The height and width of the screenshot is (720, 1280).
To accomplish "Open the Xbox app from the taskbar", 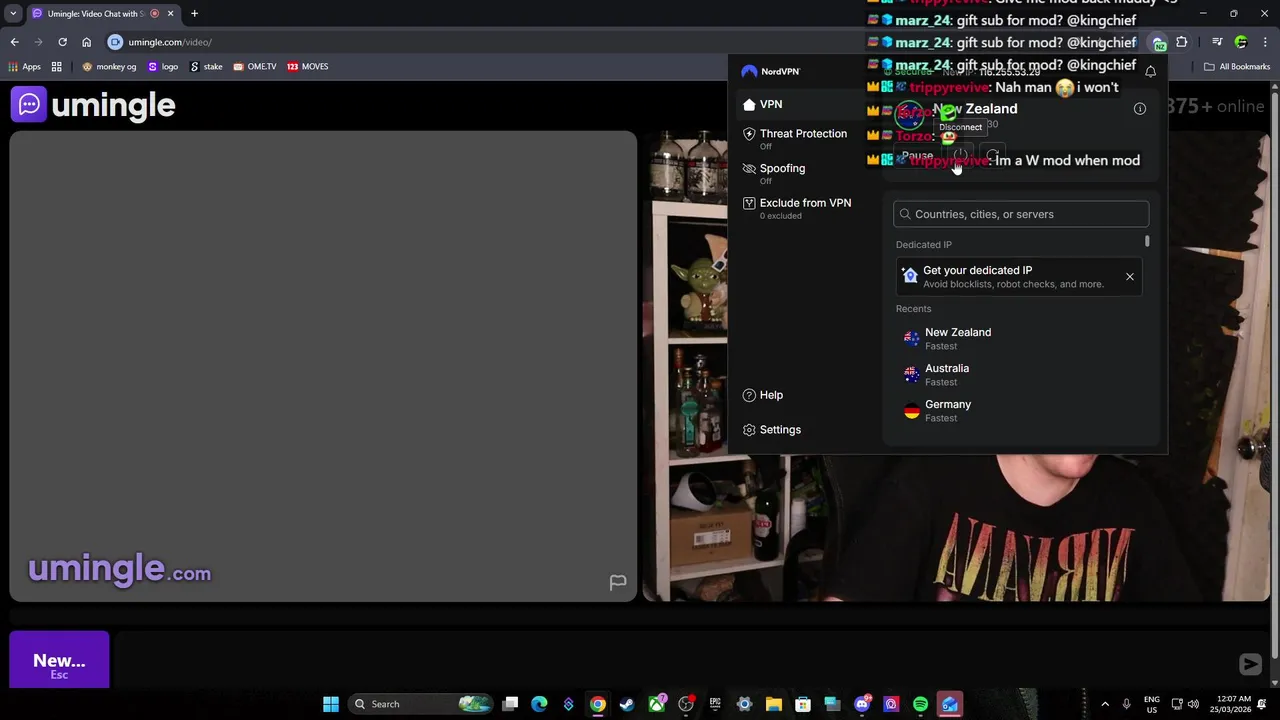I will coord(657,704).
